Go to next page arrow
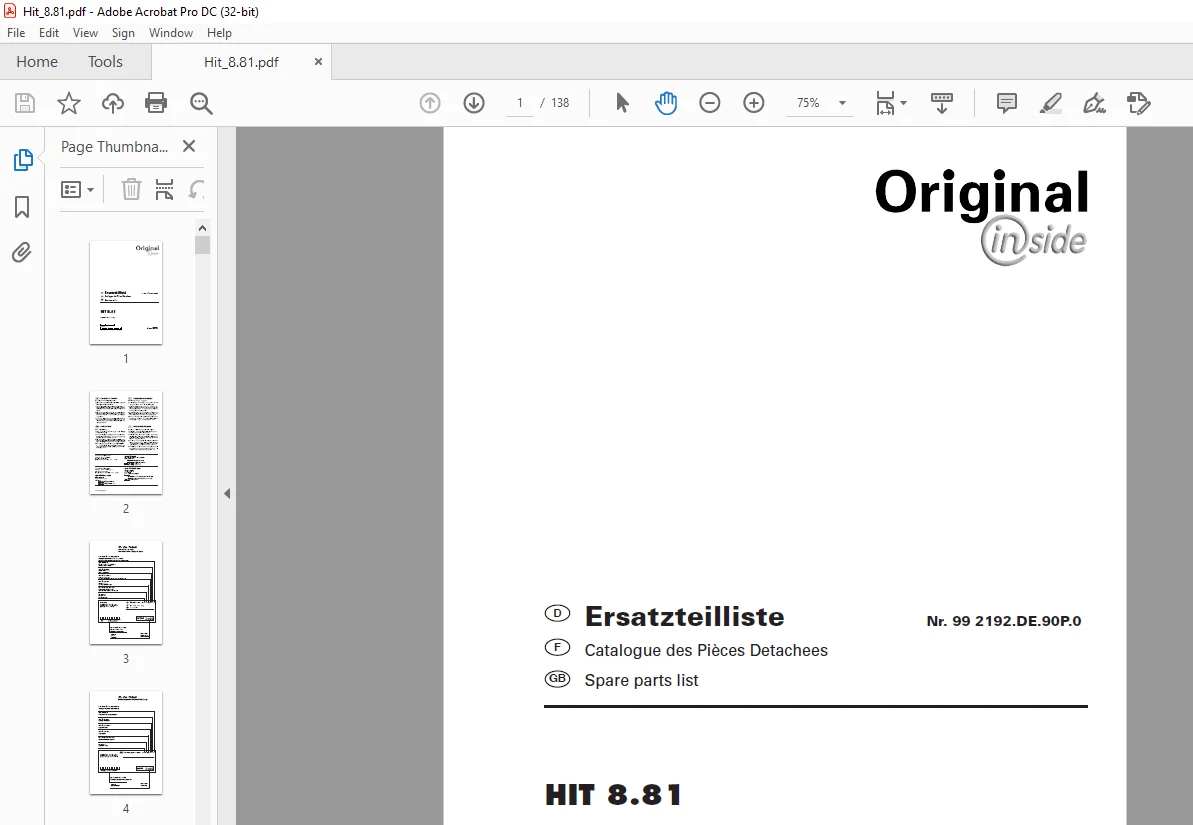Viewport: 1193px width, 825px height. click(x=474, y=103)
